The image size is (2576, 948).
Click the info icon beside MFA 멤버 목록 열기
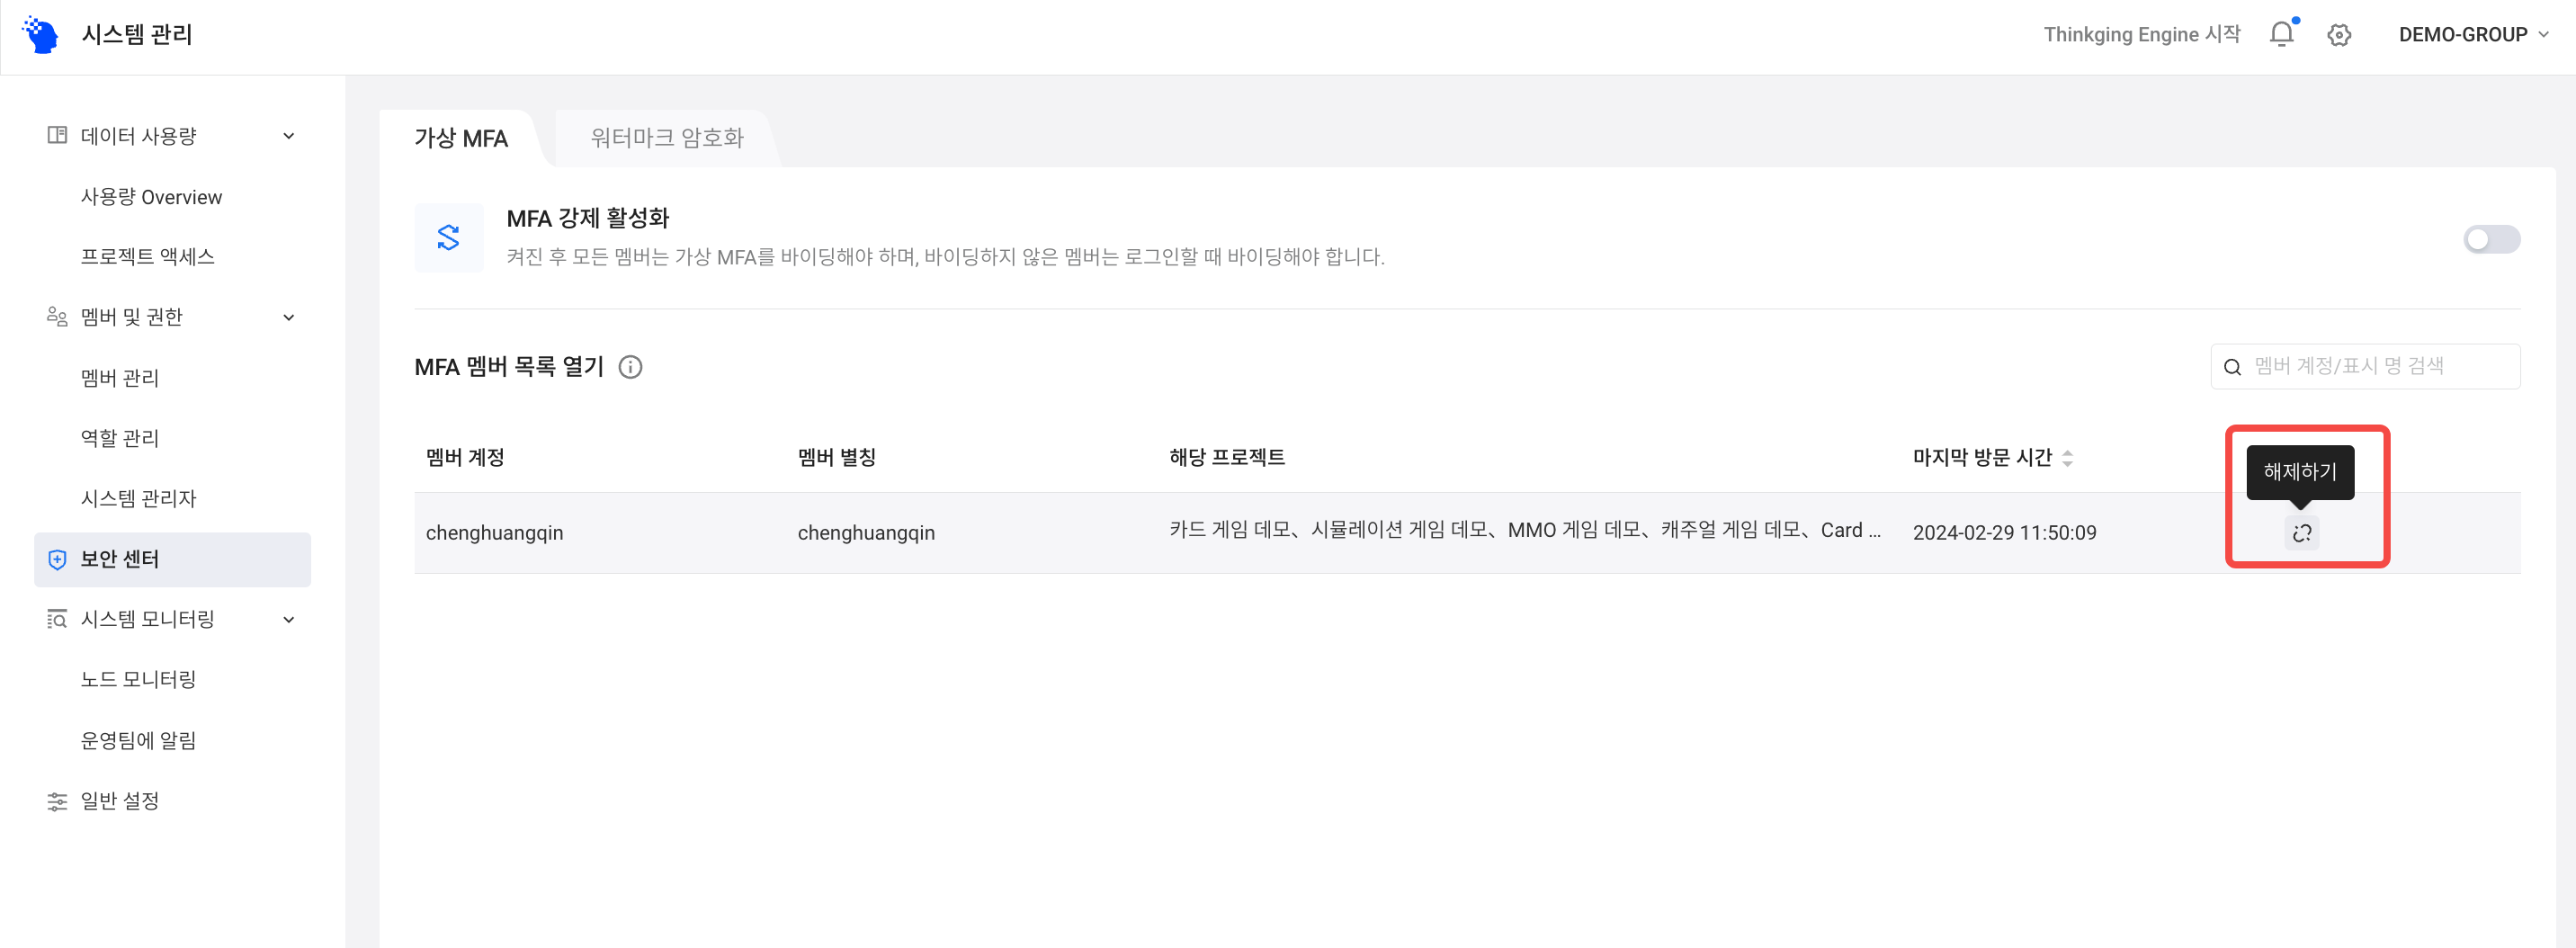630,367
